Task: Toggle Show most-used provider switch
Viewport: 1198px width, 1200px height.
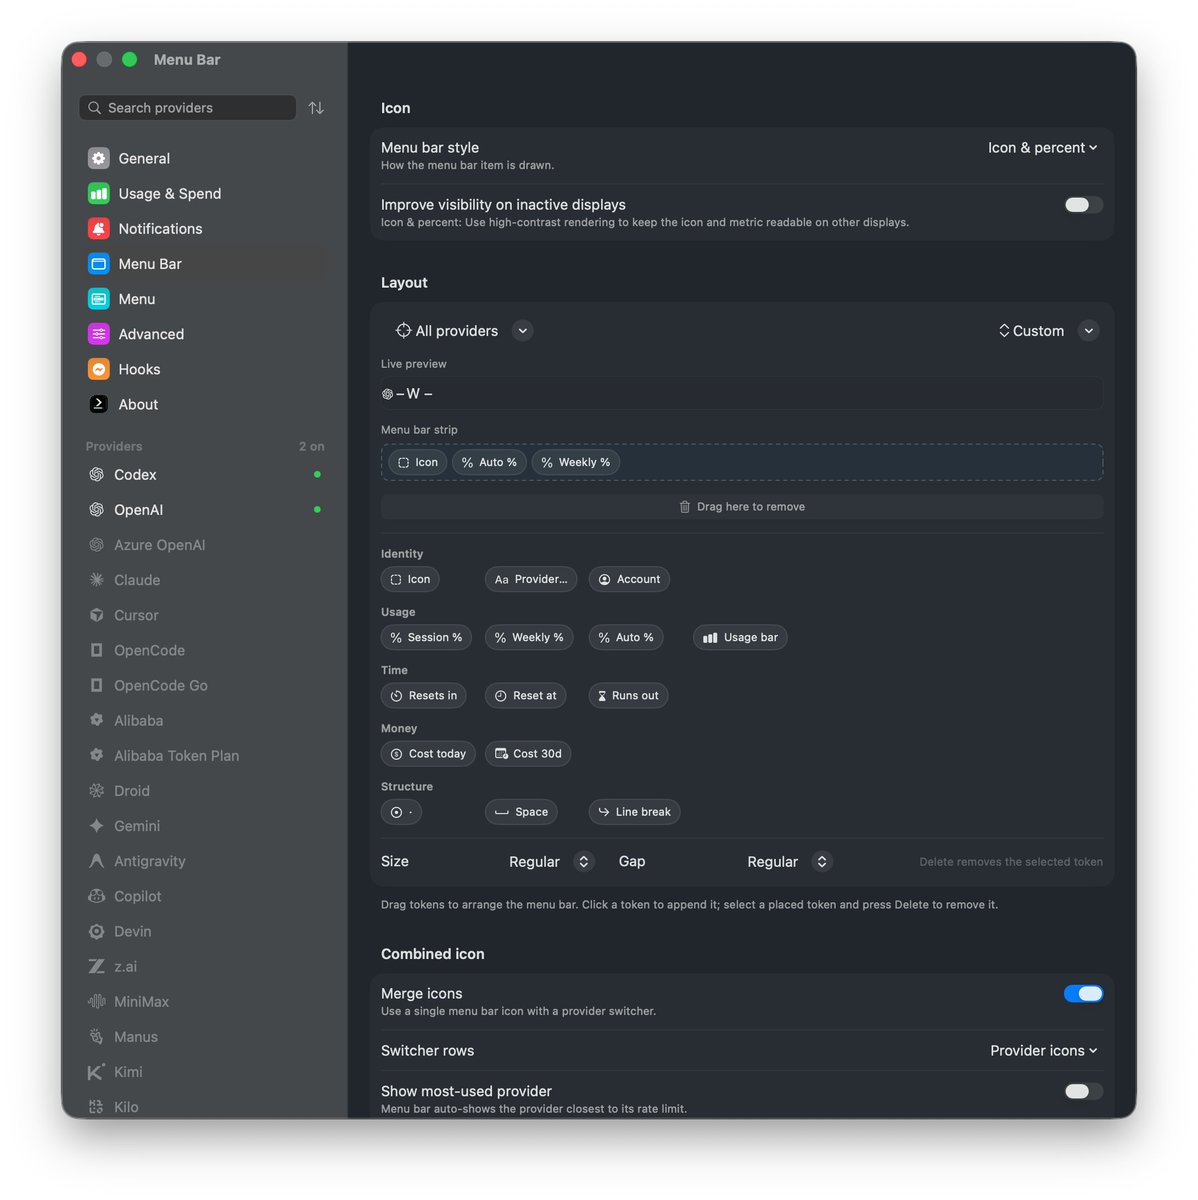Action: tap(1083, 1091)
